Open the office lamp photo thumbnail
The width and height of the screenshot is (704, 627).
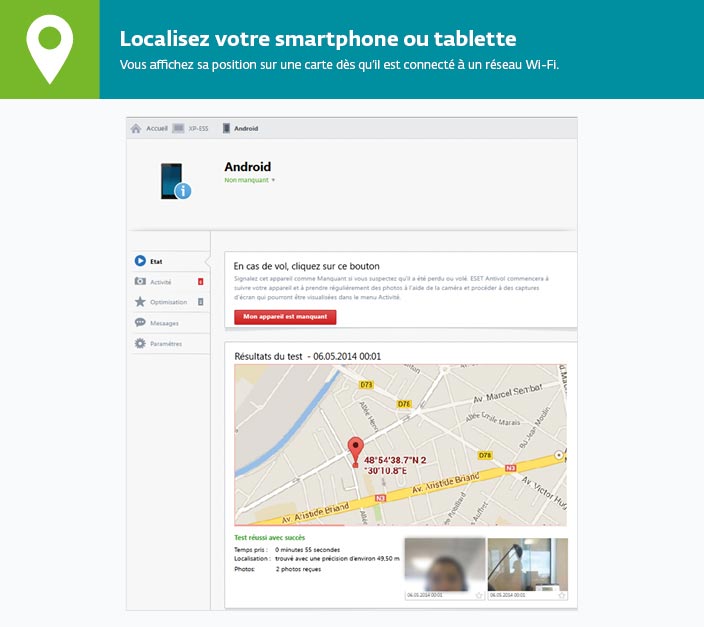pyautogui.click(x=528, y=565)
